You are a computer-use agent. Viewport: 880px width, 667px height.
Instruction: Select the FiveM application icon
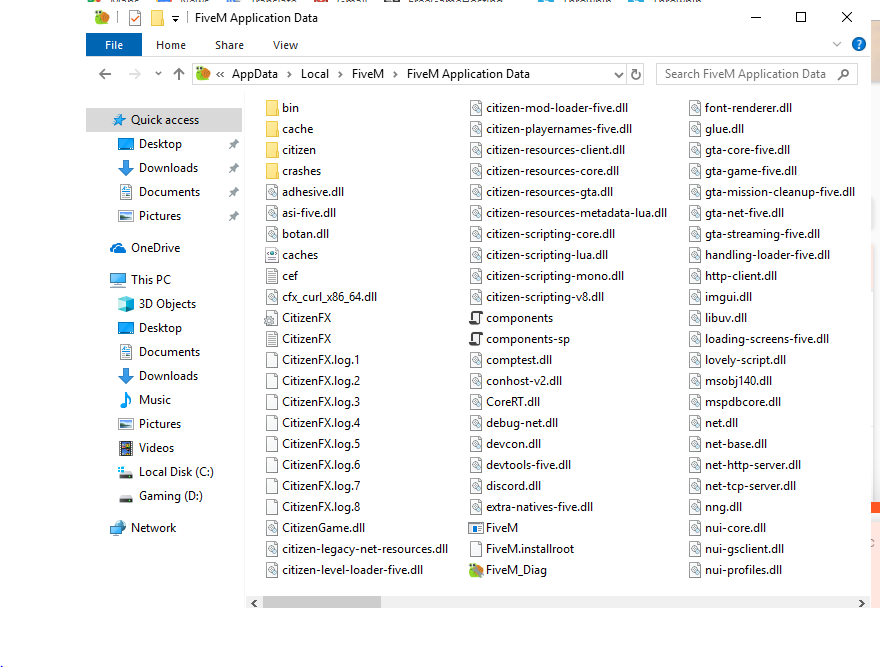click(476, 528)
